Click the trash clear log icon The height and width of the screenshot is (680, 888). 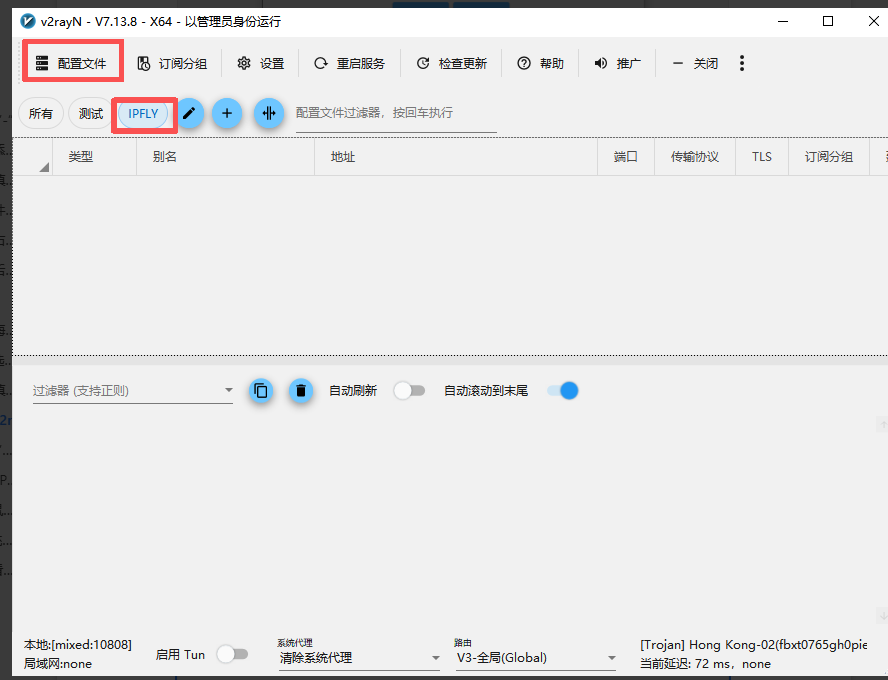tap(301, 391)
